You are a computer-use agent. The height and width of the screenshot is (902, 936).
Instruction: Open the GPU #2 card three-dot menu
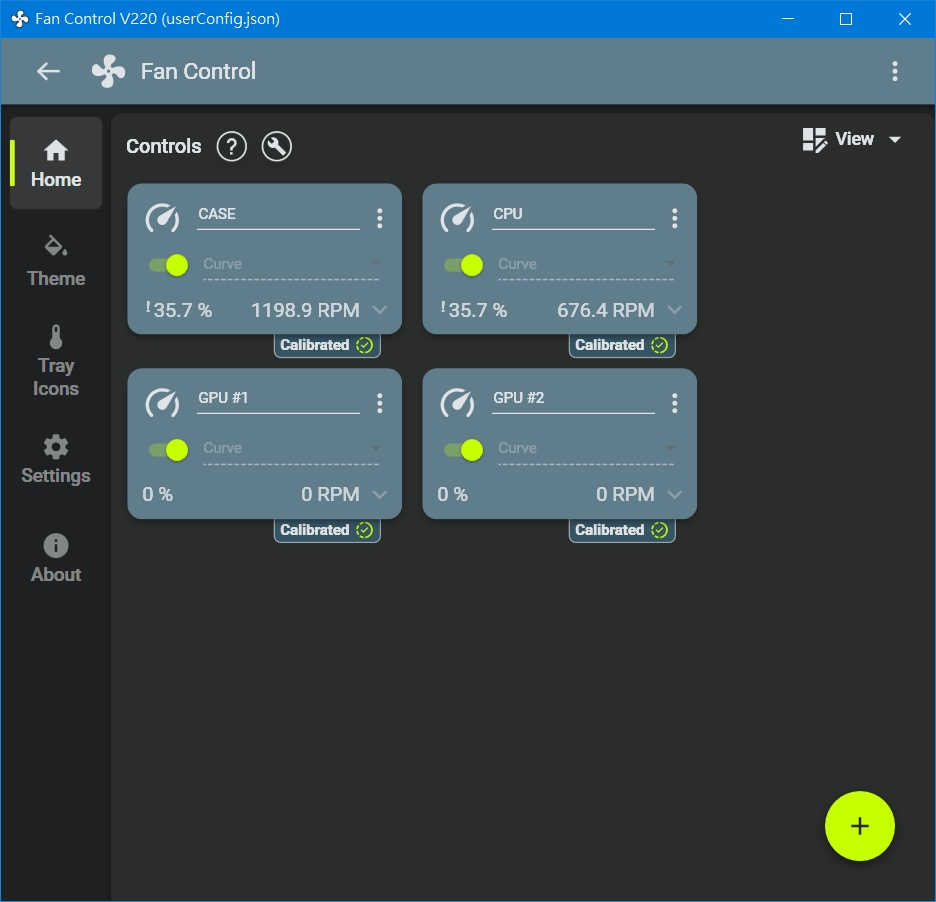(674, 402)
